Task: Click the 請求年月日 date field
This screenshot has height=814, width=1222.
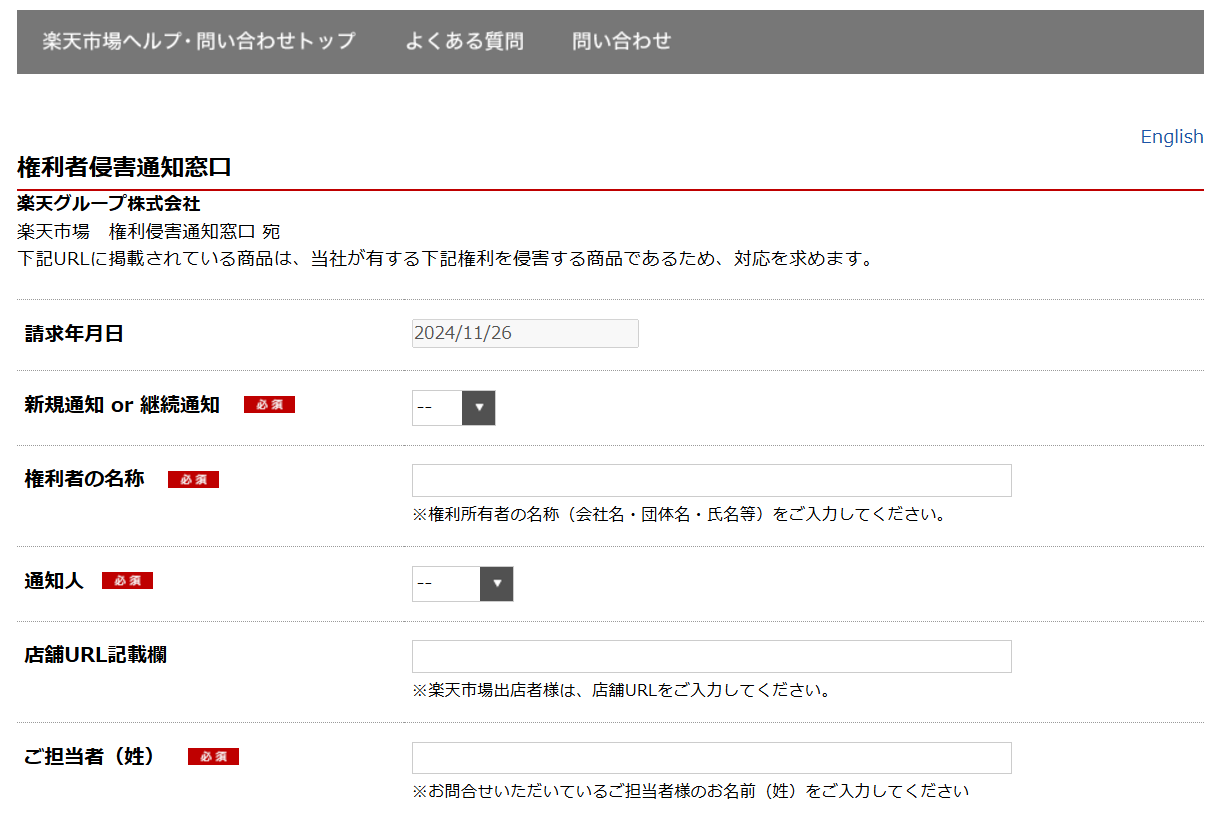Action: pos(525,333)
